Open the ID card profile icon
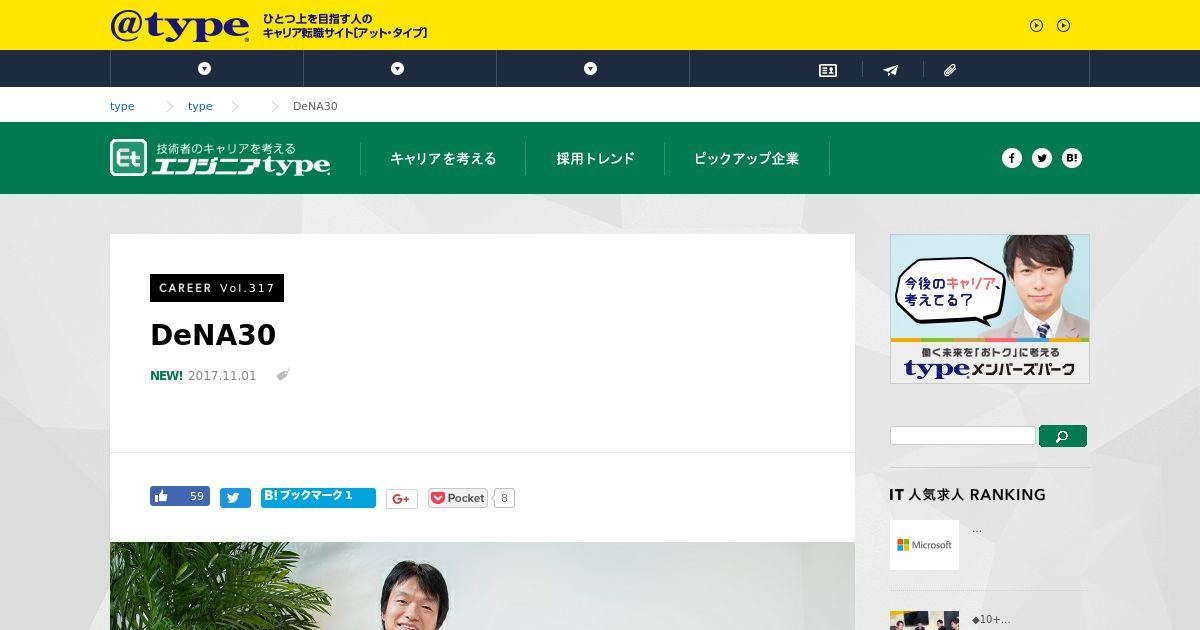Viewport: 1200px width, 630px height. (x=828, y=70)
